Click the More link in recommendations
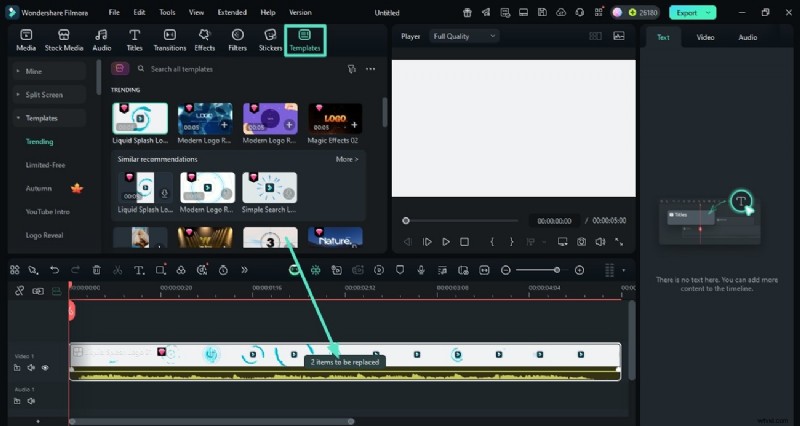Screen dimensions: 800x426 (347, 159)
